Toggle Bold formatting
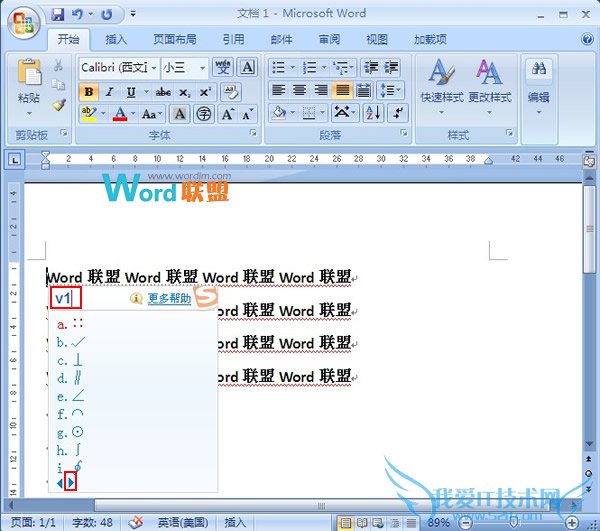 tap(89, 92)
